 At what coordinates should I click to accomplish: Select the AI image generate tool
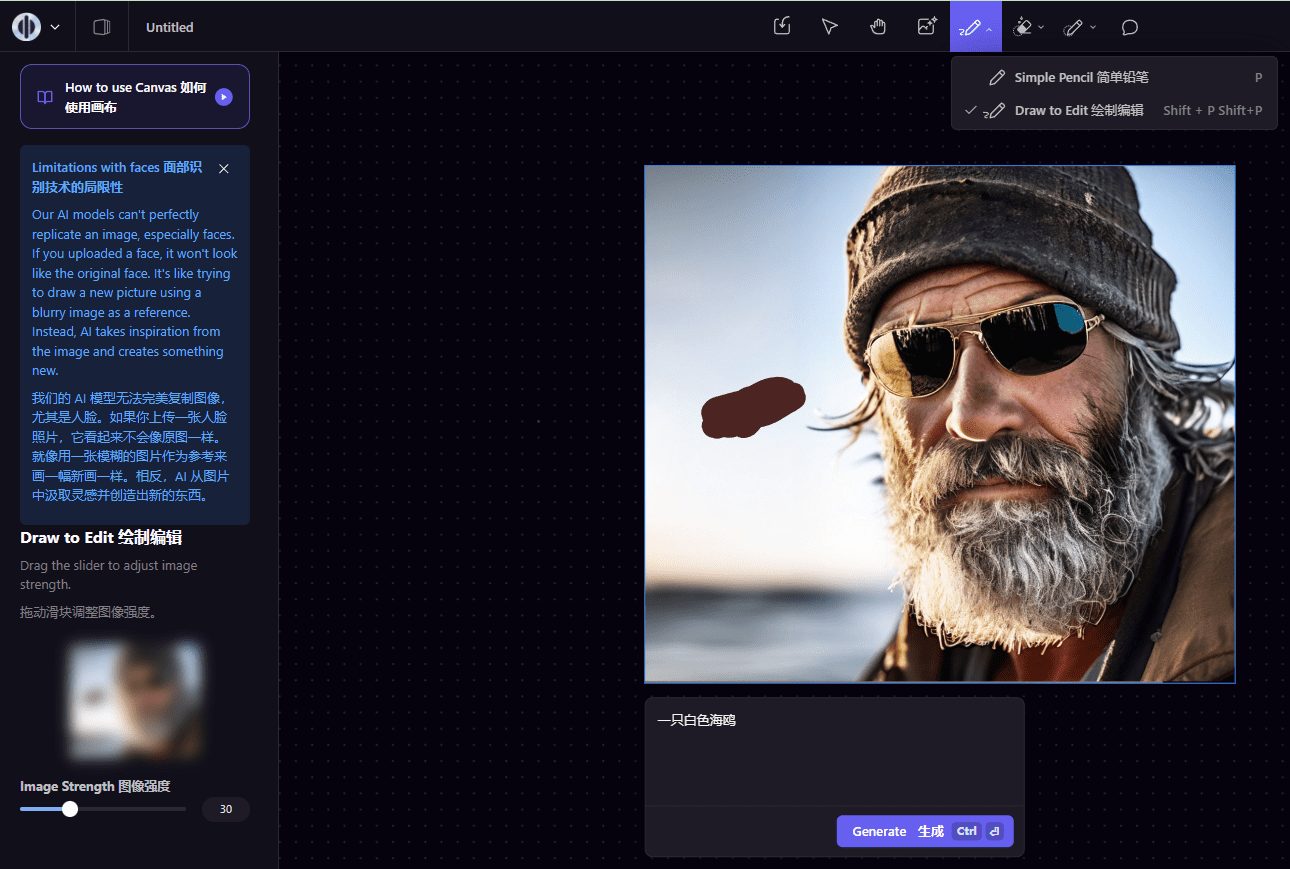point(927,27)
